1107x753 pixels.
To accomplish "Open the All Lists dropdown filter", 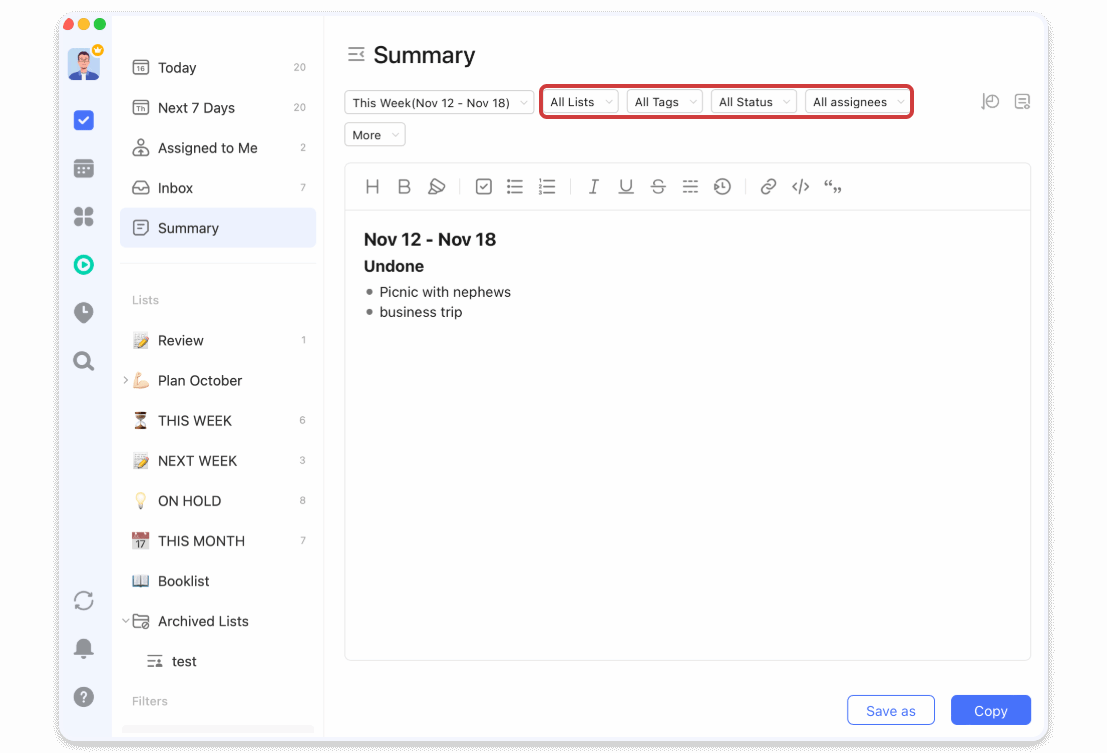I will tap(580, 101).
